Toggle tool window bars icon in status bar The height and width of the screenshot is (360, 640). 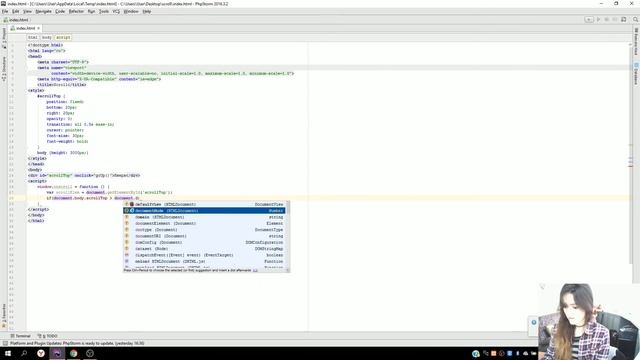point(5,344)
